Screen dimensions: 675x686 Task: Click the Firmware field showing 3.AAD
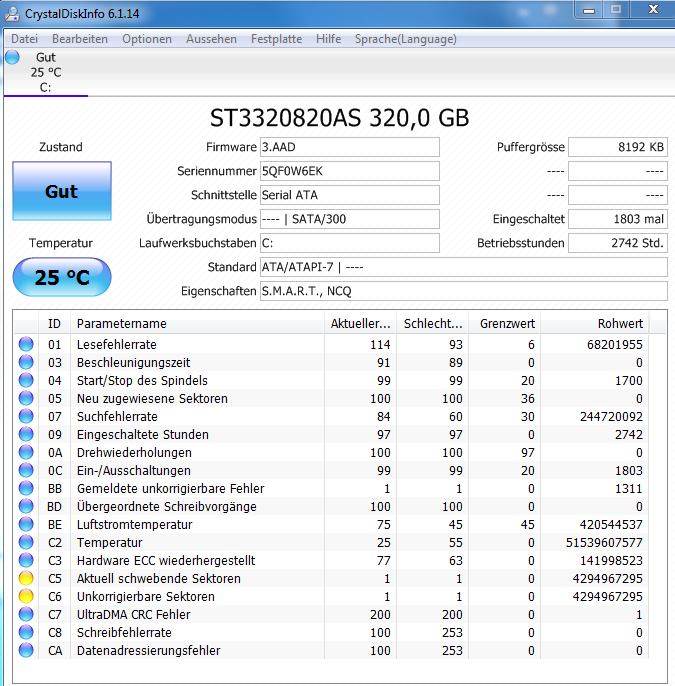(x=350, y=147)
